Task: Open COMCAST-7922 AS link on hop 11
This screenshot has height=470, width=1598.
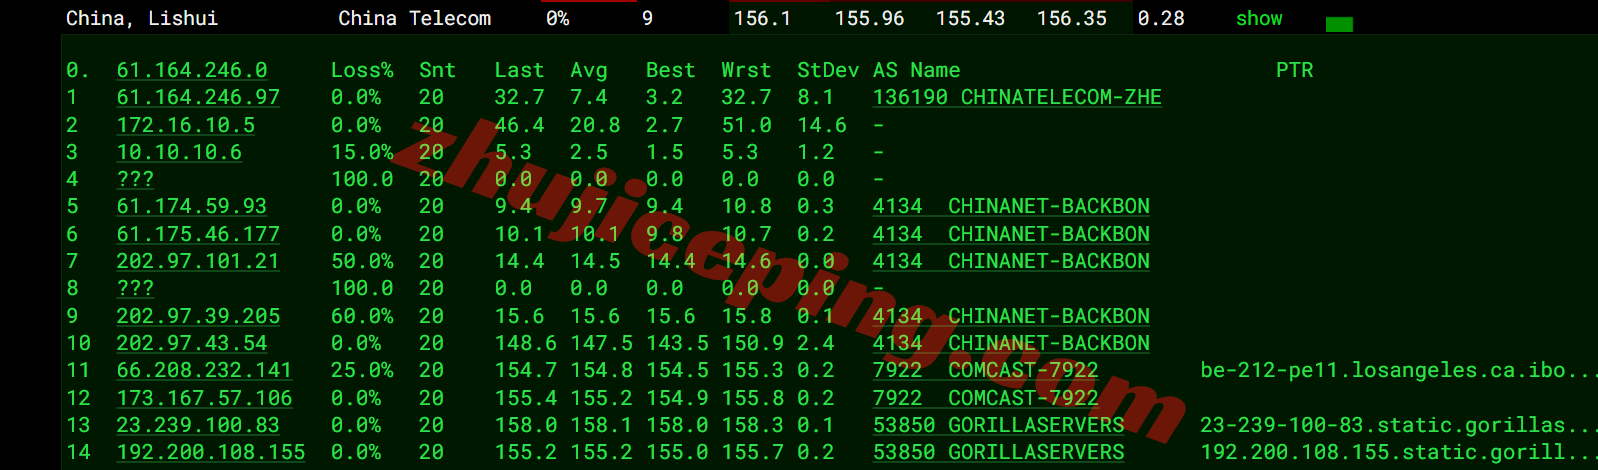Action: coord(986,370)
